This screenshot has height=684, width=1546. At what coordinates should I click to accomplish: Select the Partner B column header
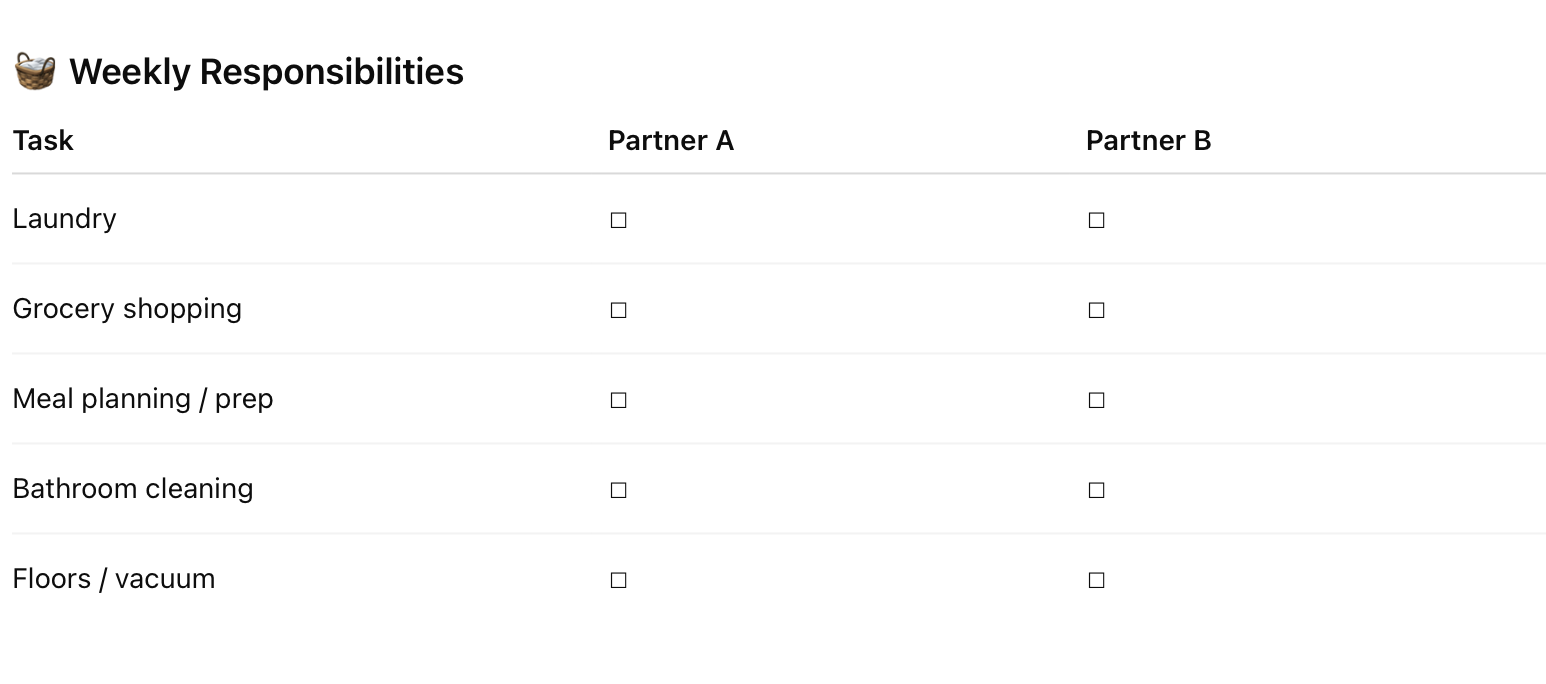click(x=1148, y=140)
